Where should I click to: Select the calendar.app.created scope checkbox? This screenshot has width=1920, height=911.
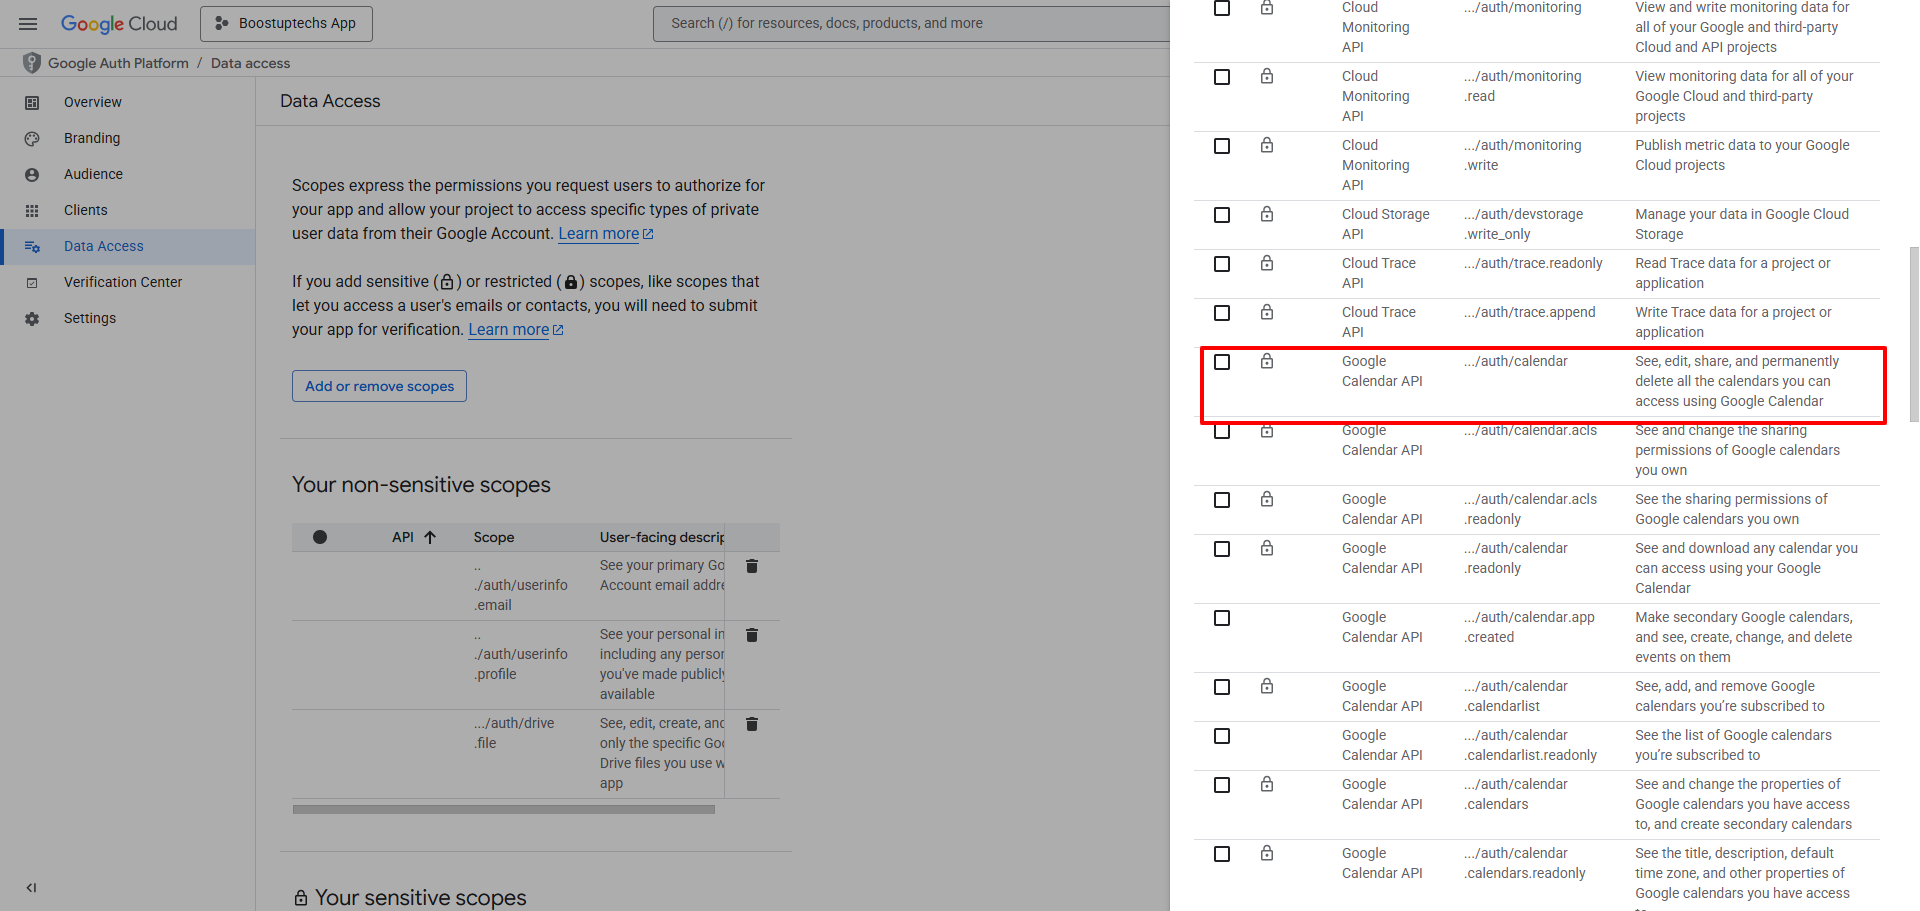[x=1222, y=618]
